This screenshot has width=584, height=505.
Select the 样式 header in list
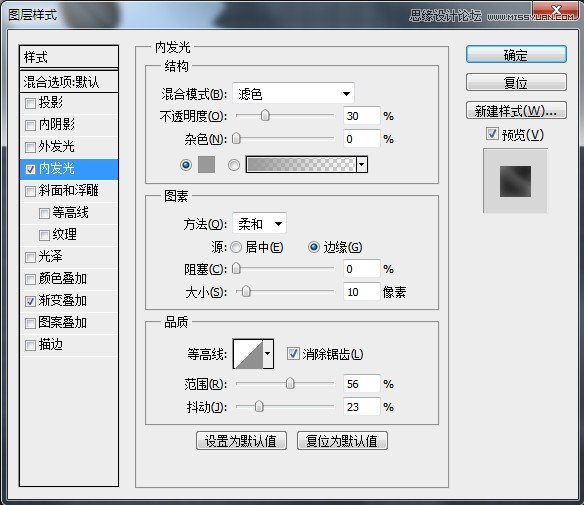coord(69,57)
